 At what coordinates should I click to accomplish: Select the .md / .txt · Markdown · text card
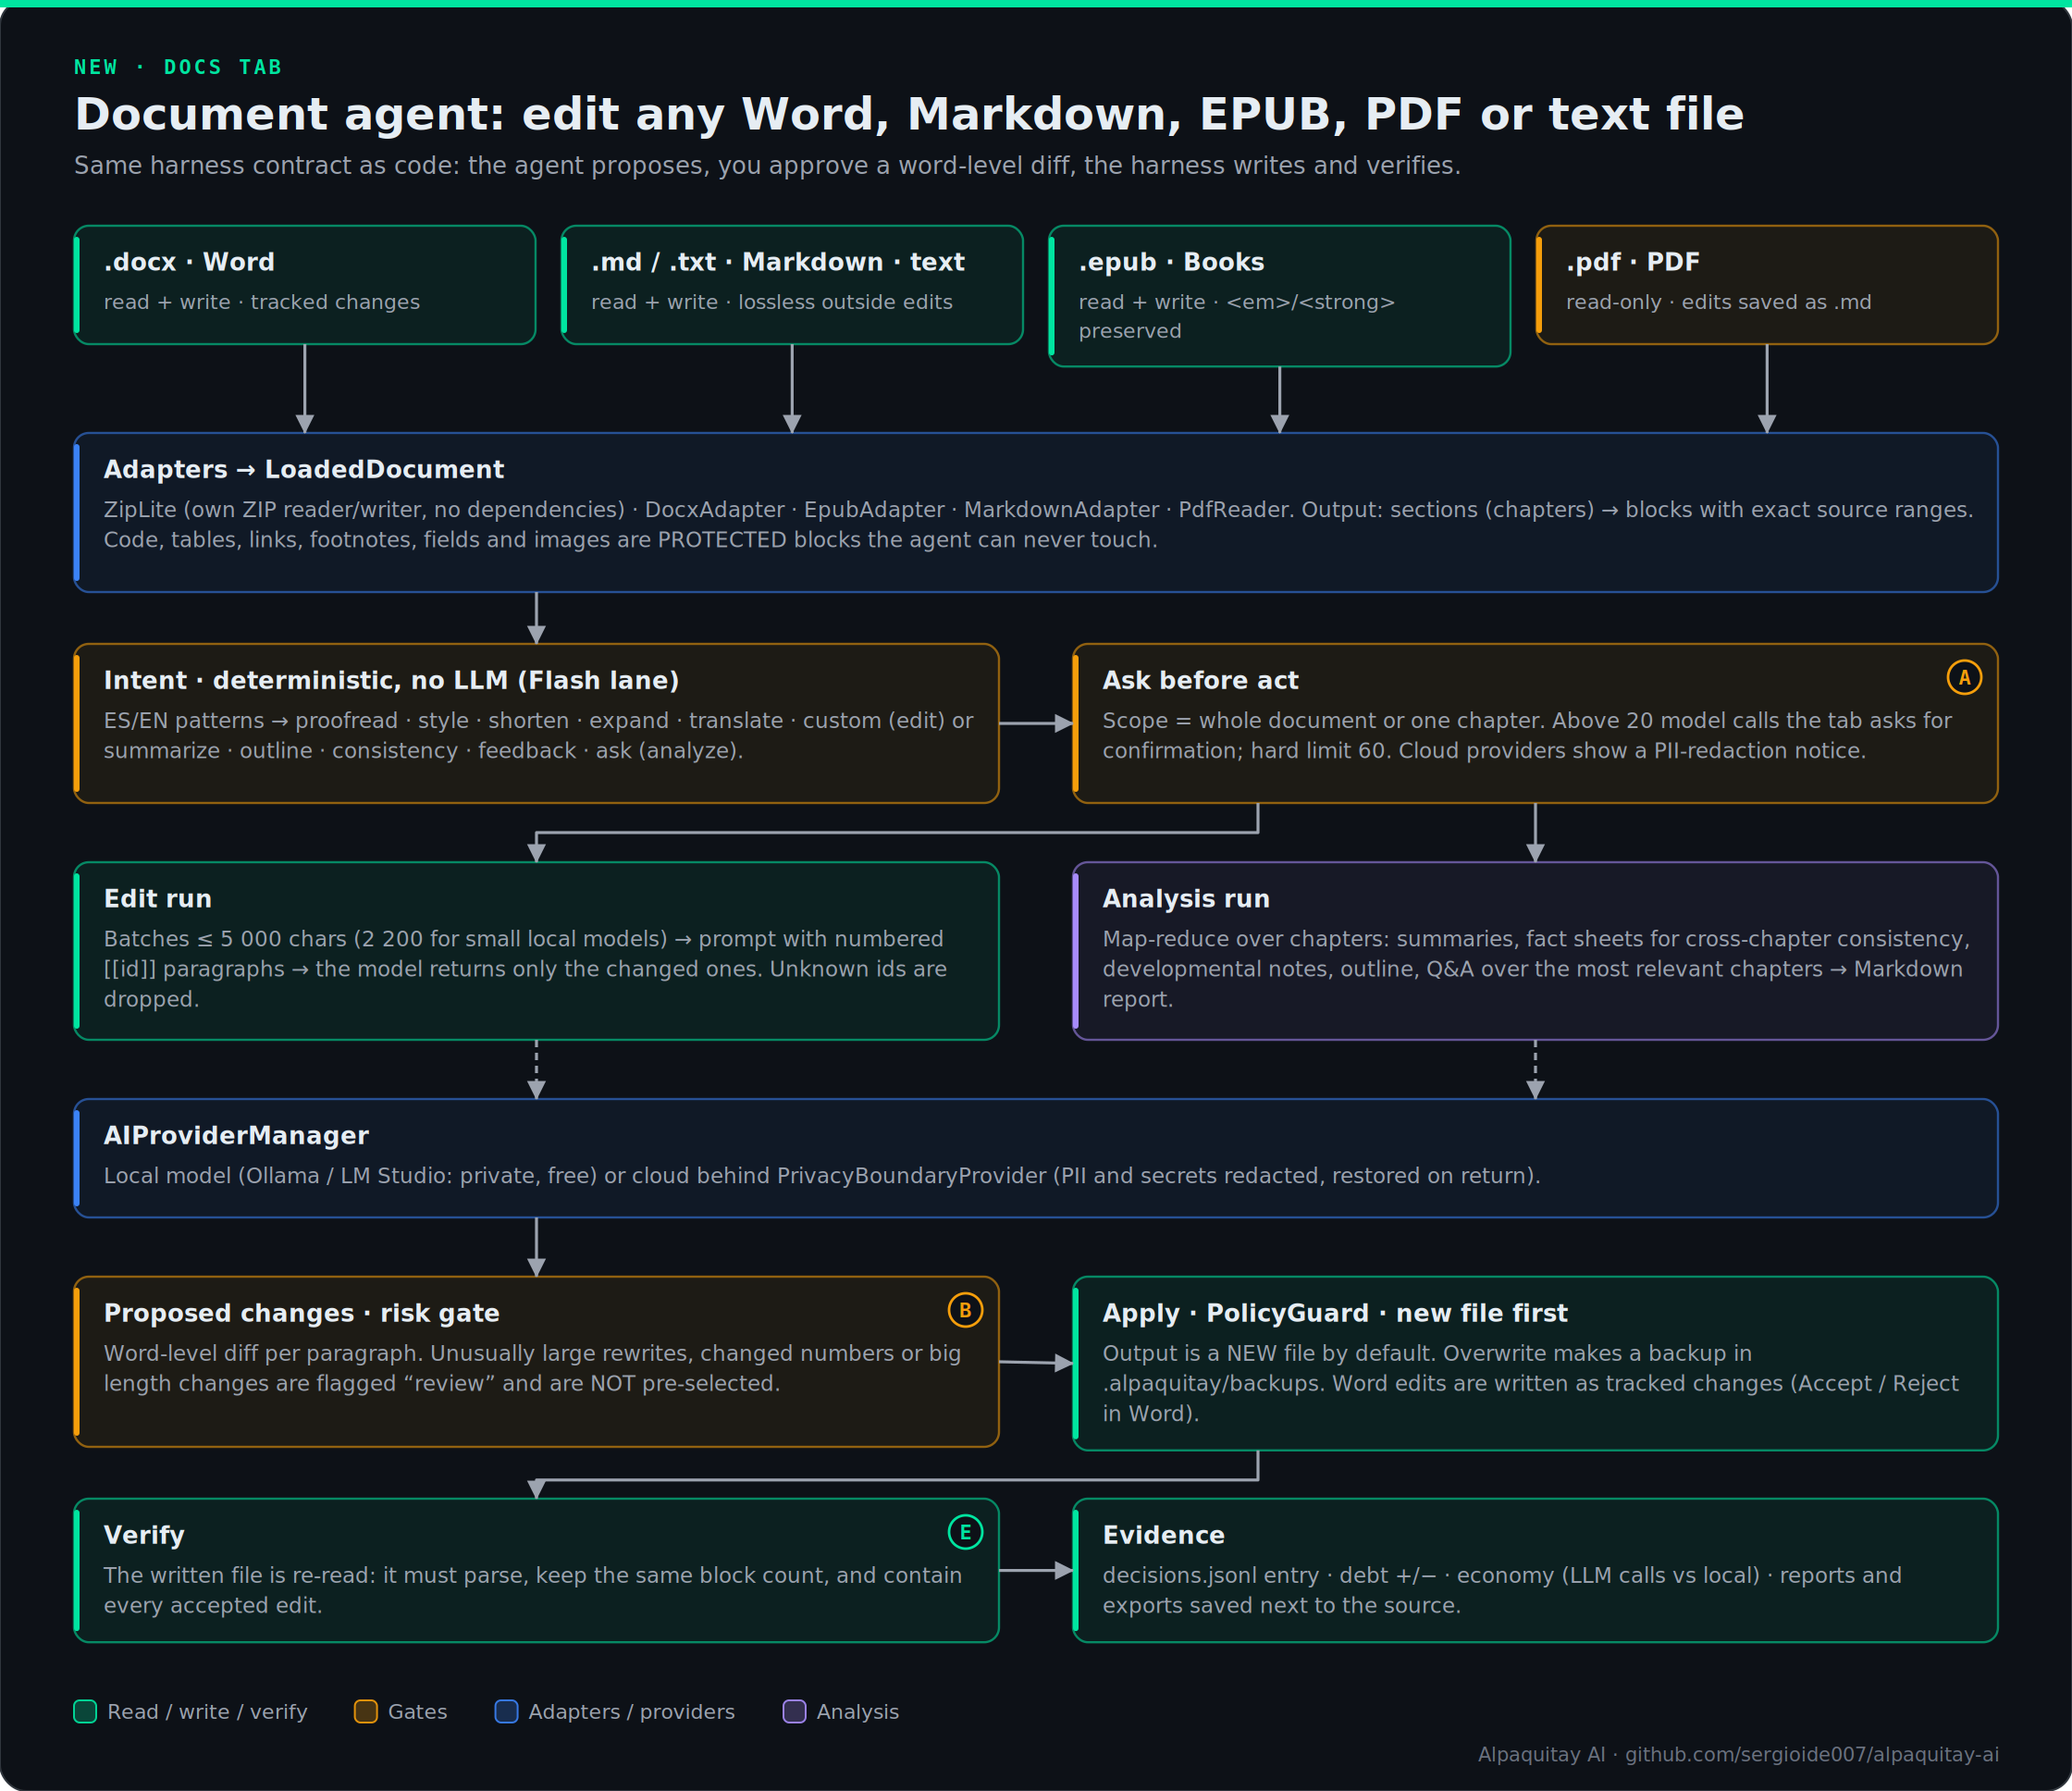point(792,285)
